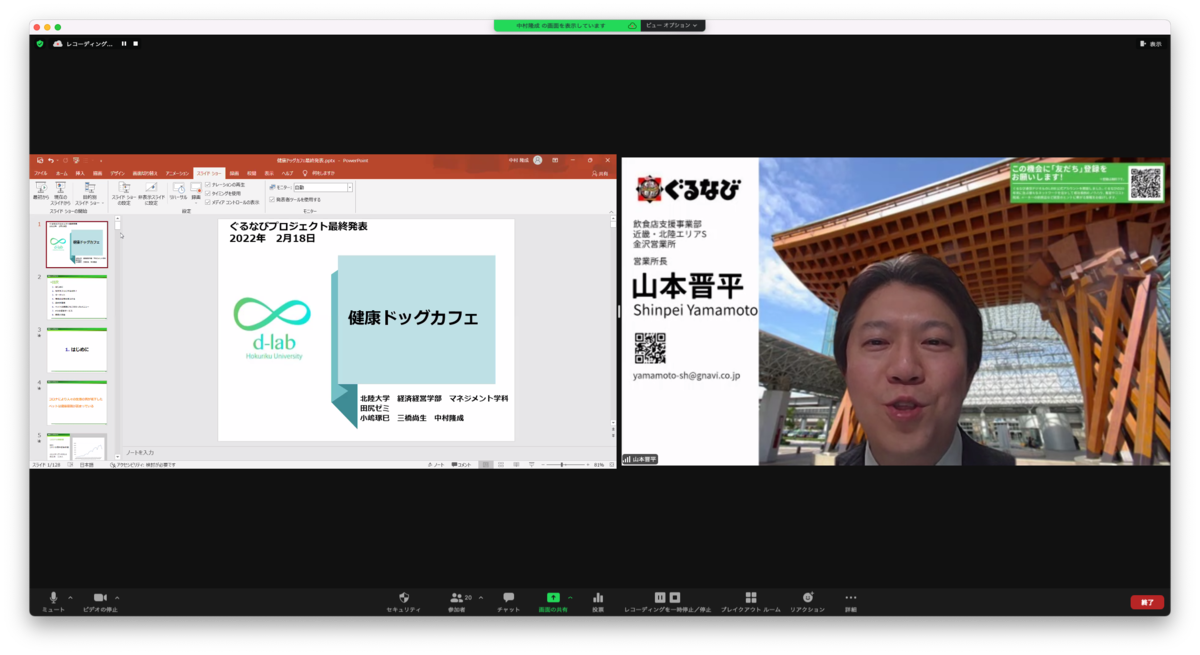Click the Undo icon in Quick Access Toolbar
The image size is (1200, 655).
(51, 160)
